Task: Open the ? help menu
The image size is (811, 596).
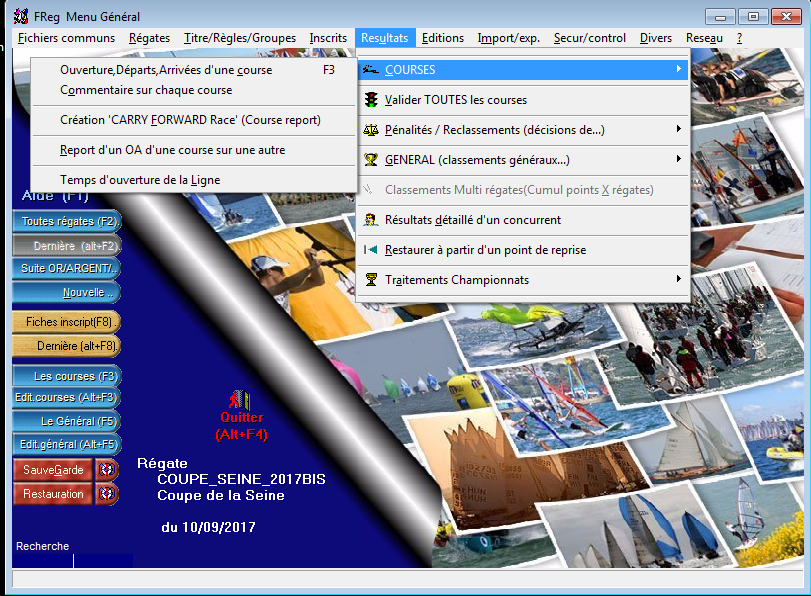Action: pos(740,38)
